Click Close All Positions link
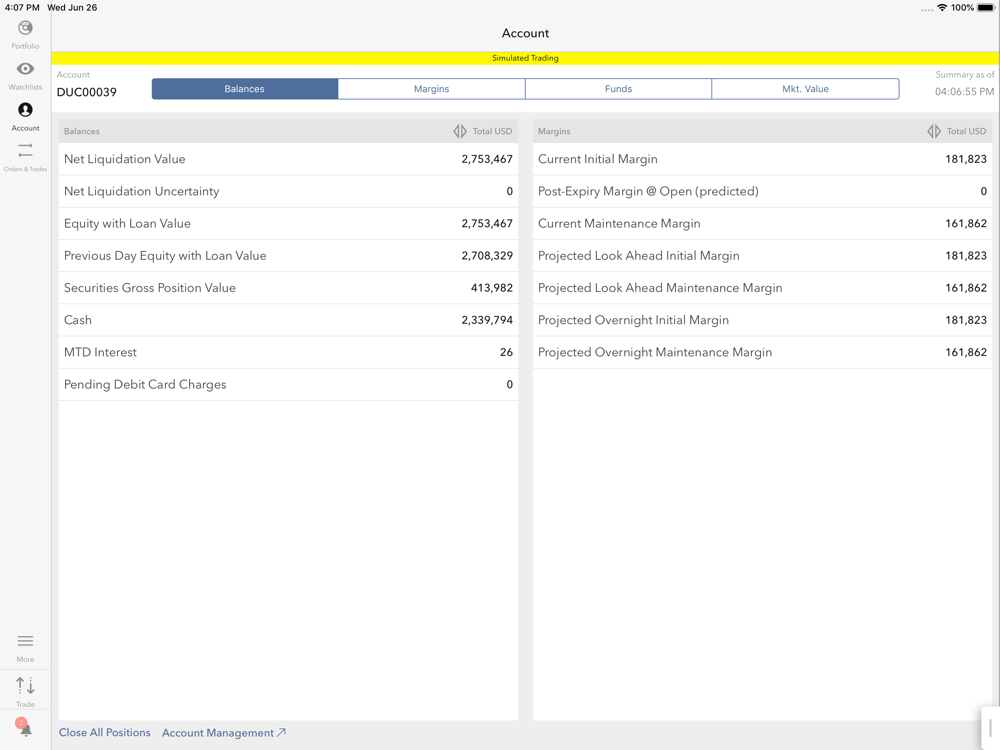1000x750 pixels. pos(105,733)
